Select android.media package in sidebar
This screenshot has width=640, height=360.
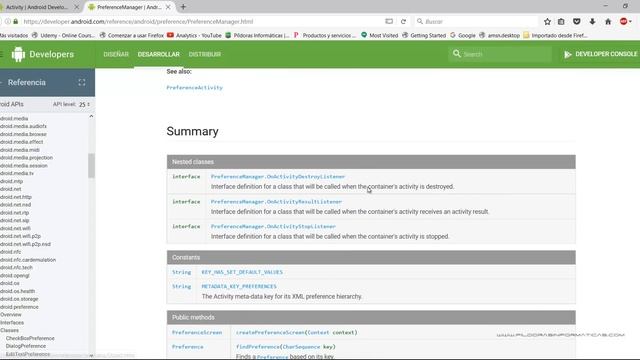click(14, 118)
